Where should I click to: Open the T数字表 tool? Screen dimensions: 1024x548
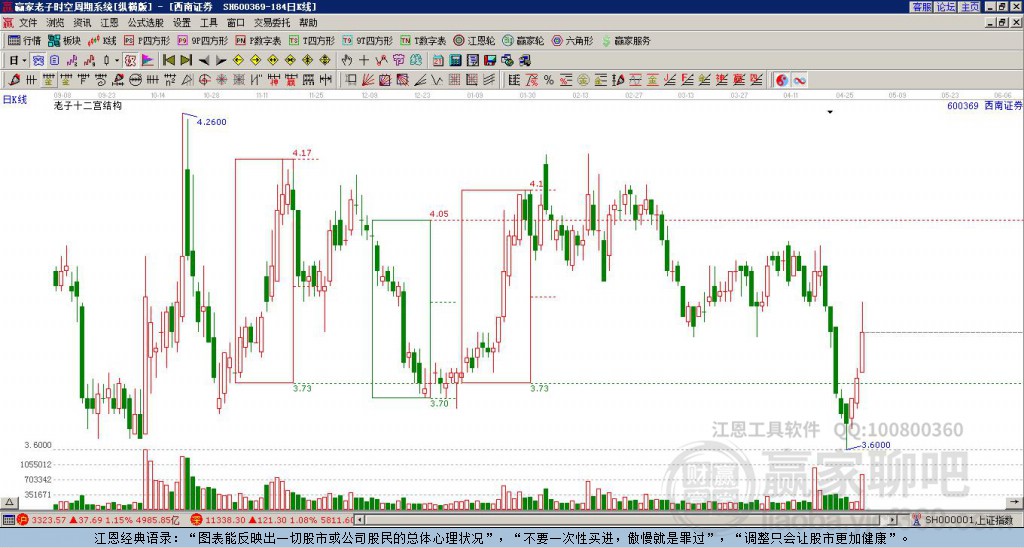423,40
